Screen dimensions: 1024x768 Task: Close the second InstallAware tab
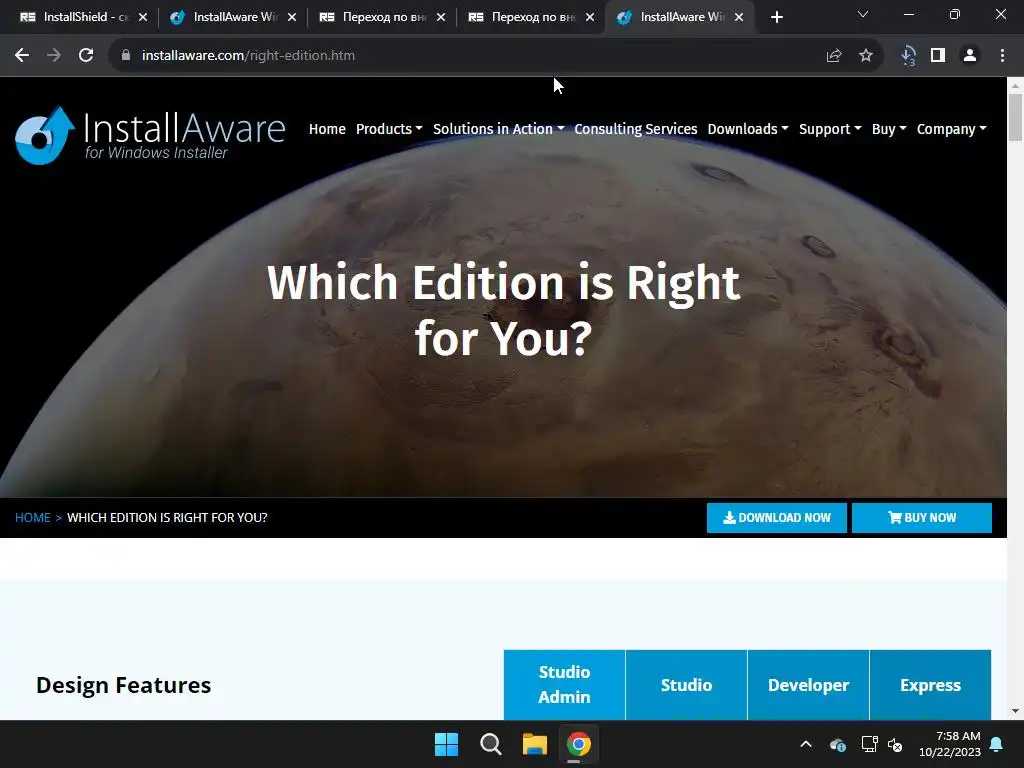coord(292,18)
